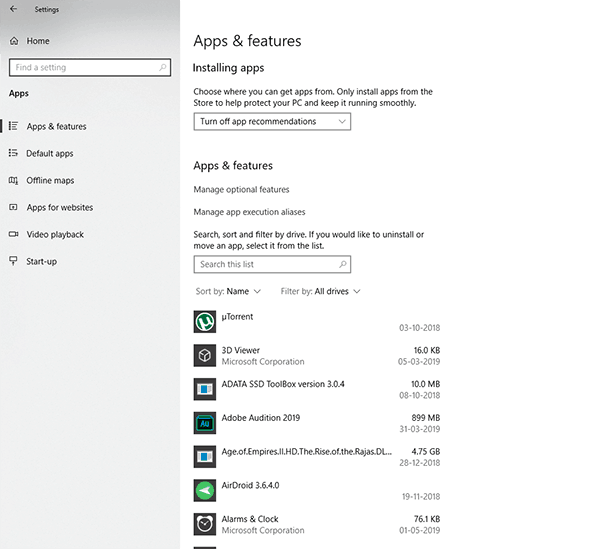Open the Sort by Name dropdown
Image resolution: width=600 pixels, height=549 pixels.
pyautogui.click(x=228, y=291)
